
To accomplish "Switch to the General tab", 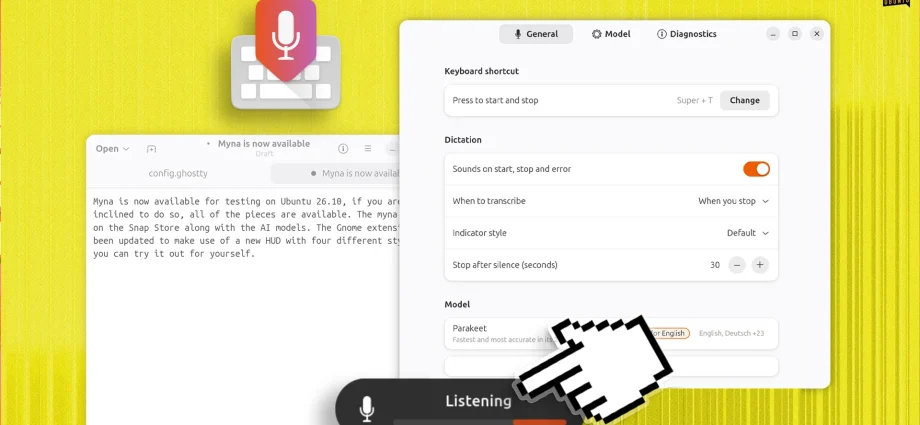I will pos(536,34).
